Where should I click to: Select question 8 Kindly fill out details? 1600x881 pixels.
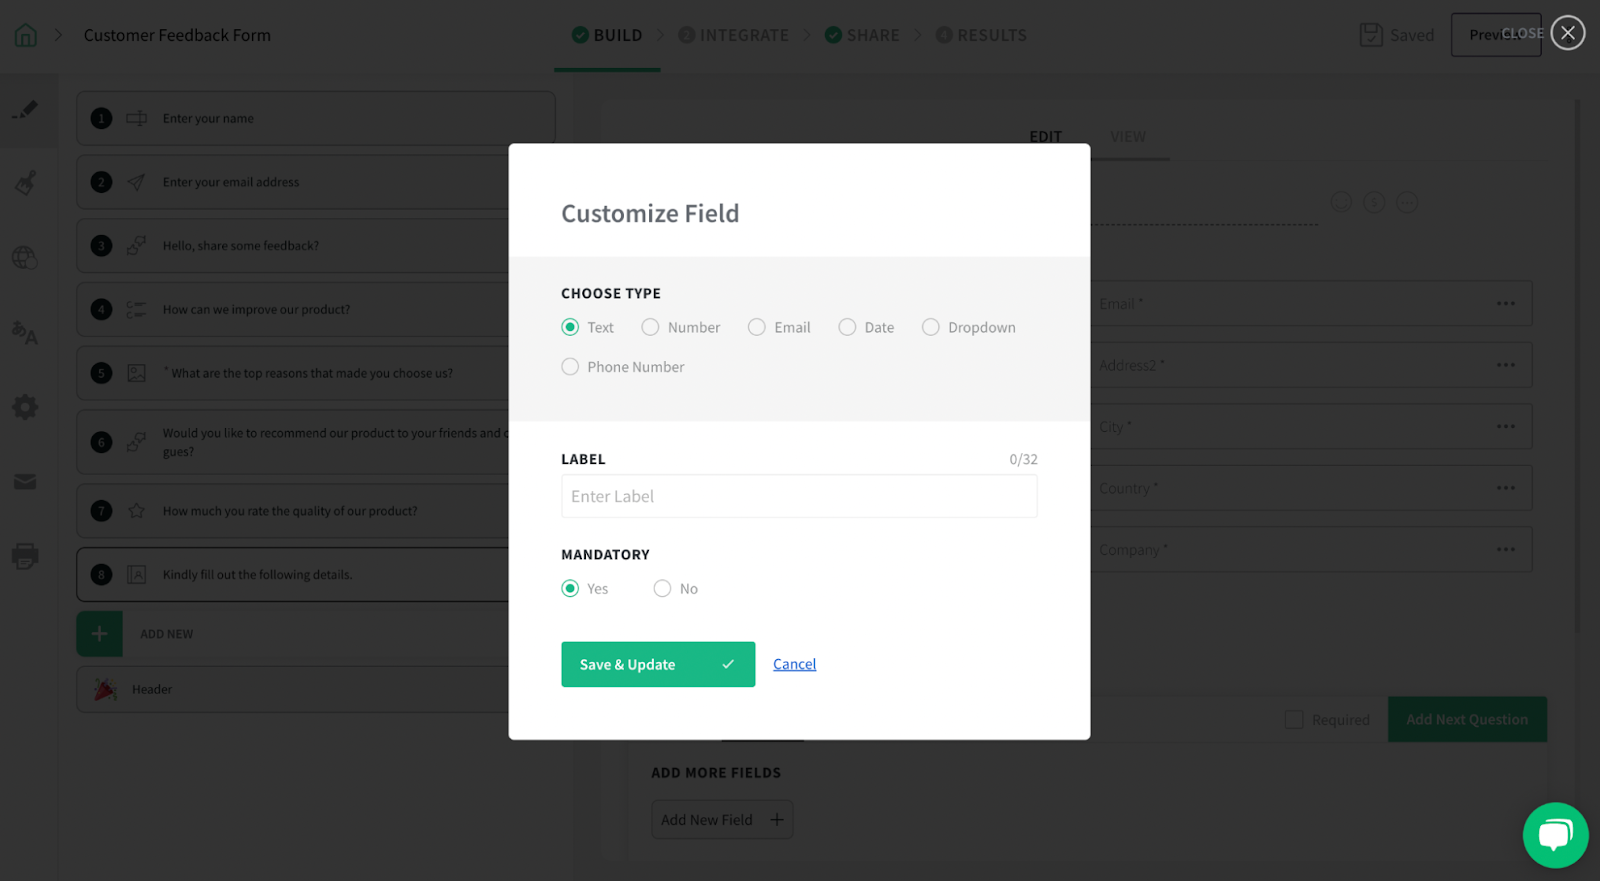(316, 575)
